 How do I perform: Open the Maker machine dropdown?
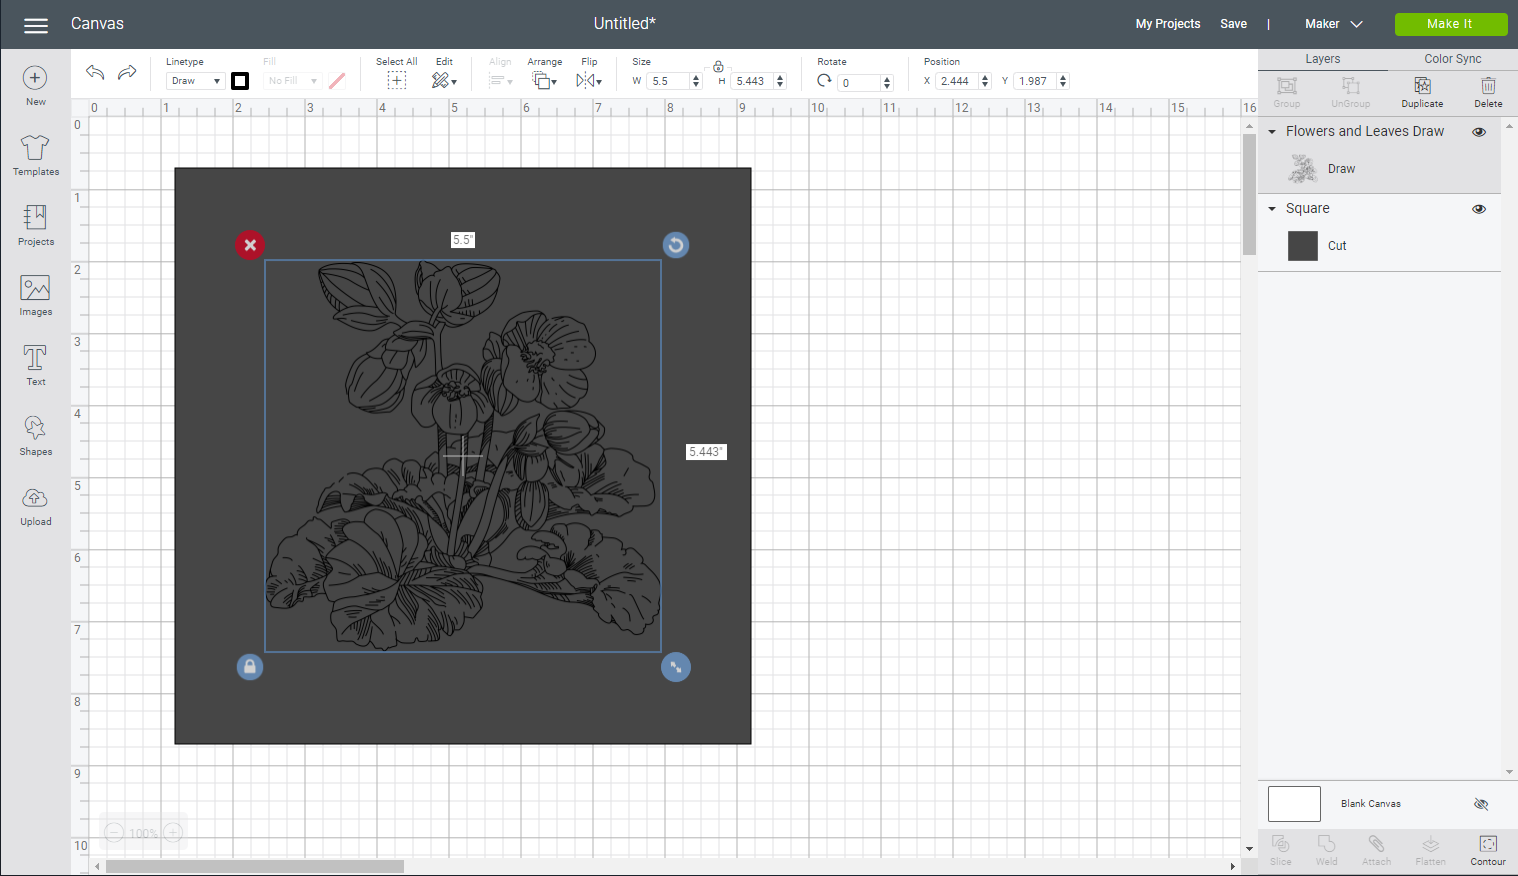[1334, 23]
